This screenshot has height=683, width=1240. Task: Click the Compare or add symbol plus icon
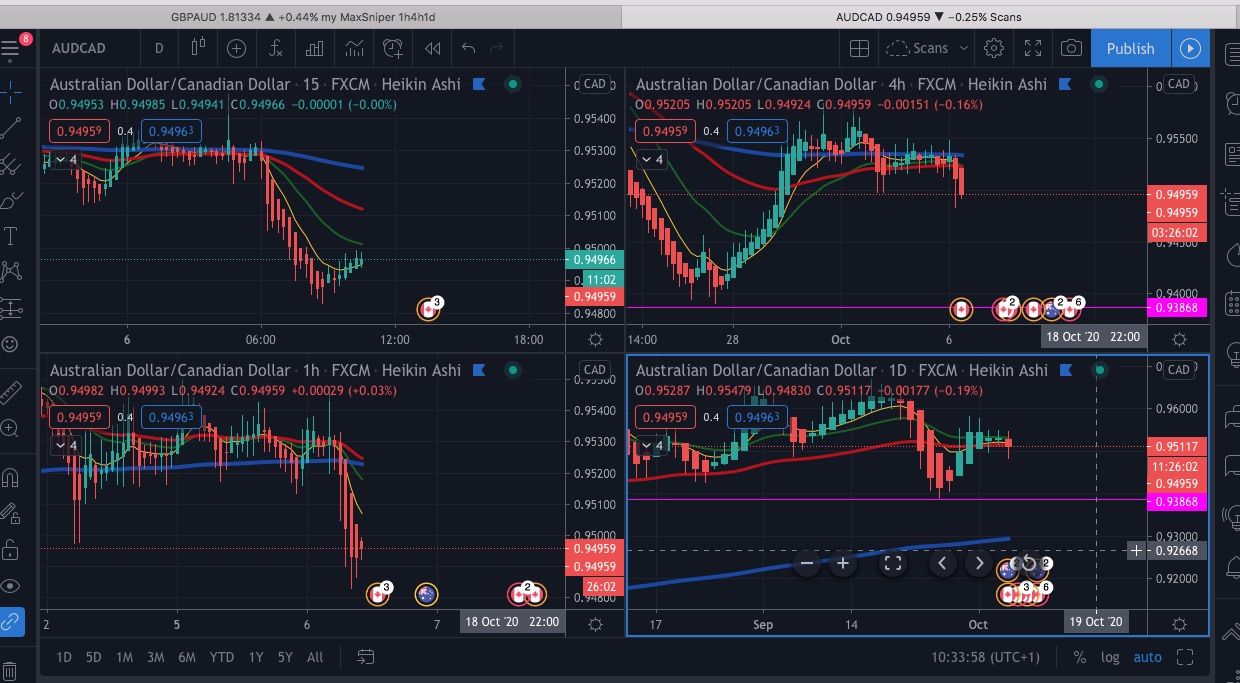tap(236, 48)
